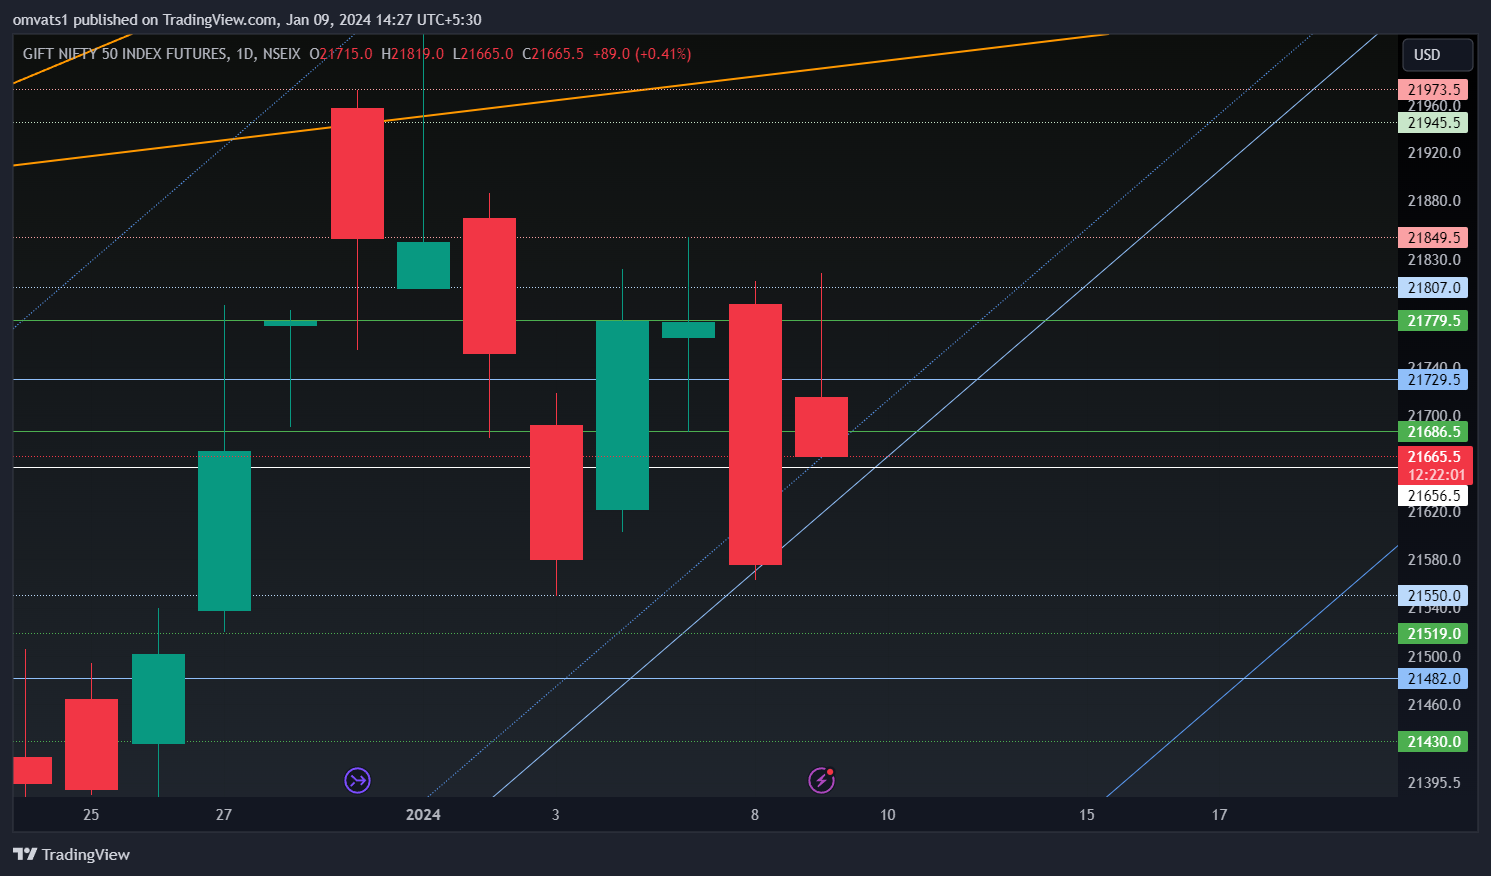Click the 21880.0 price axis value
The width and height of the screenshot is (1491, 876).
coord(1434,201)
